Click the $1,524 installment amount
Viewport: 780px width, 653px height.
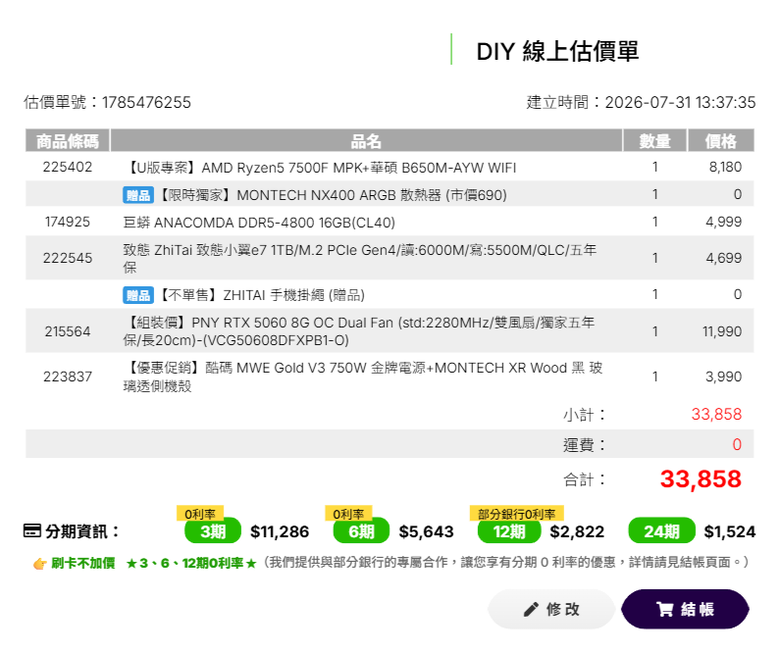tap(730, 532)
